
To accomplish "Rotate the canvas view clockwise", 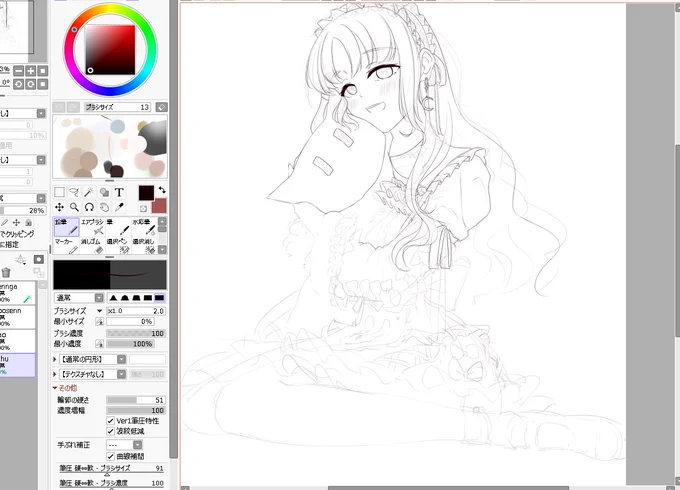I will tap(31, 84).
